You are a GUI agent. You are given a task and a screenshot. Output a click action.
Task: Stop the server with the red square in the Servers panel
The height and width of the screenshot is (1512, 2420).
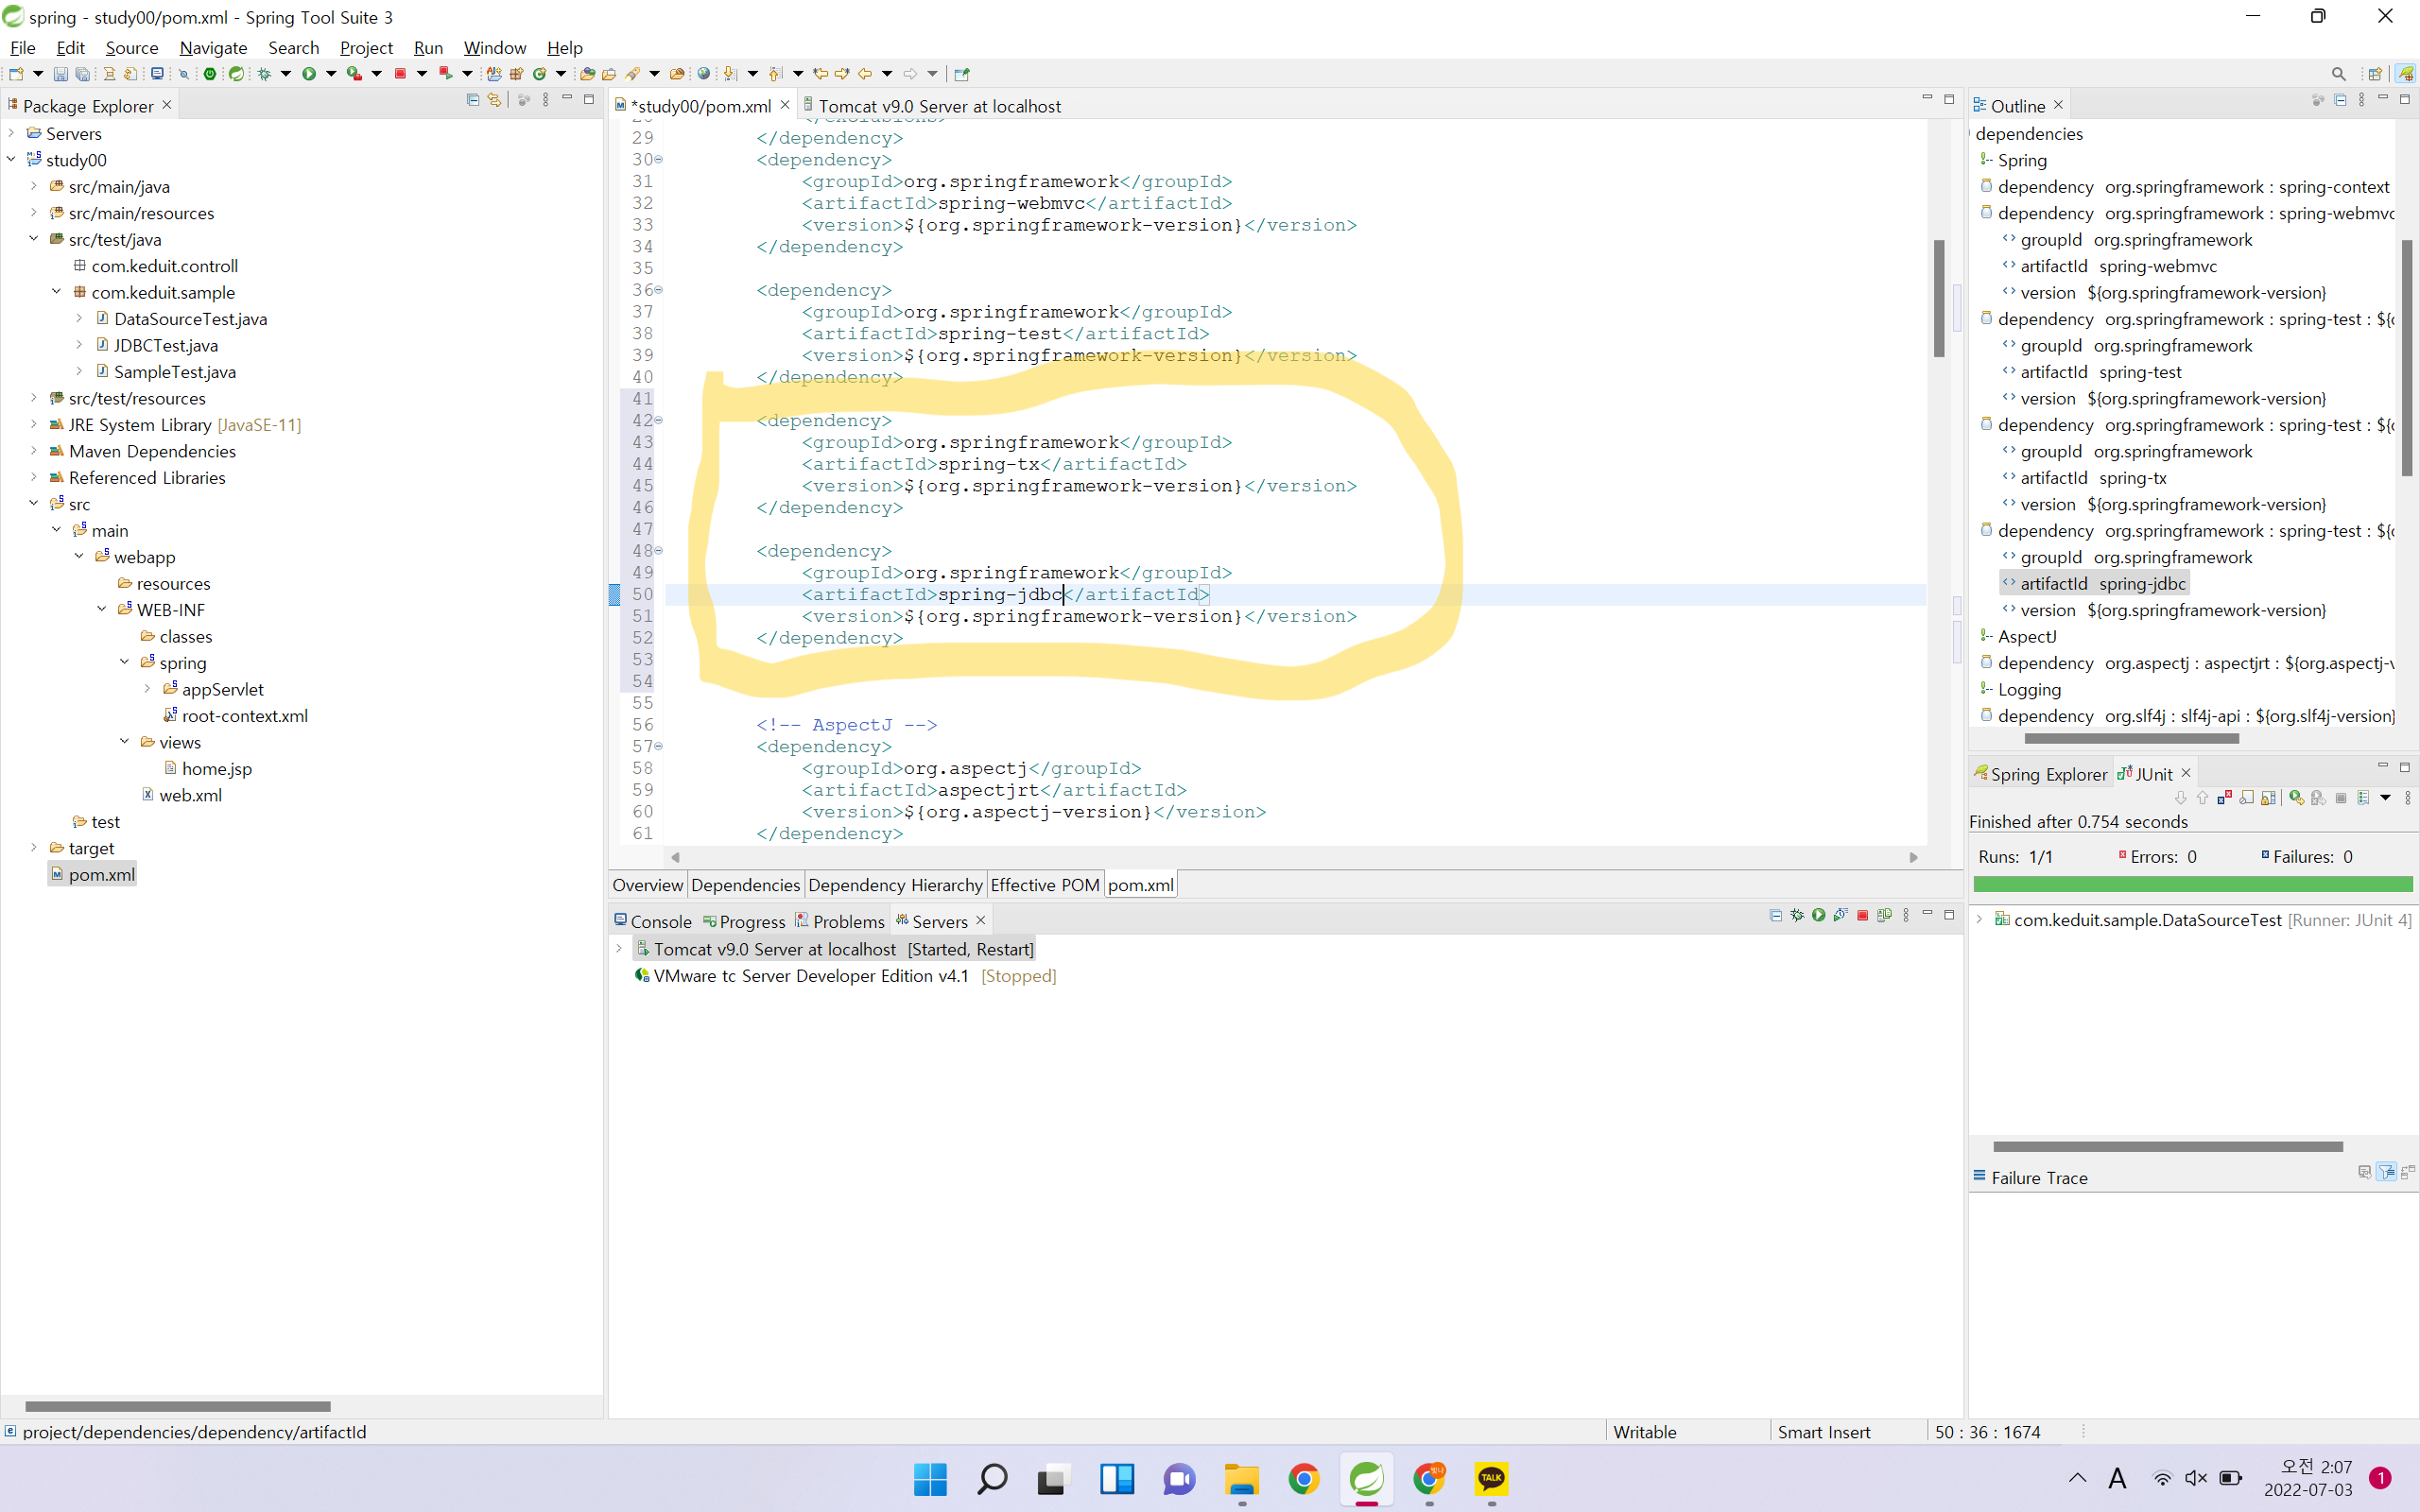[x=1862, y=916]
